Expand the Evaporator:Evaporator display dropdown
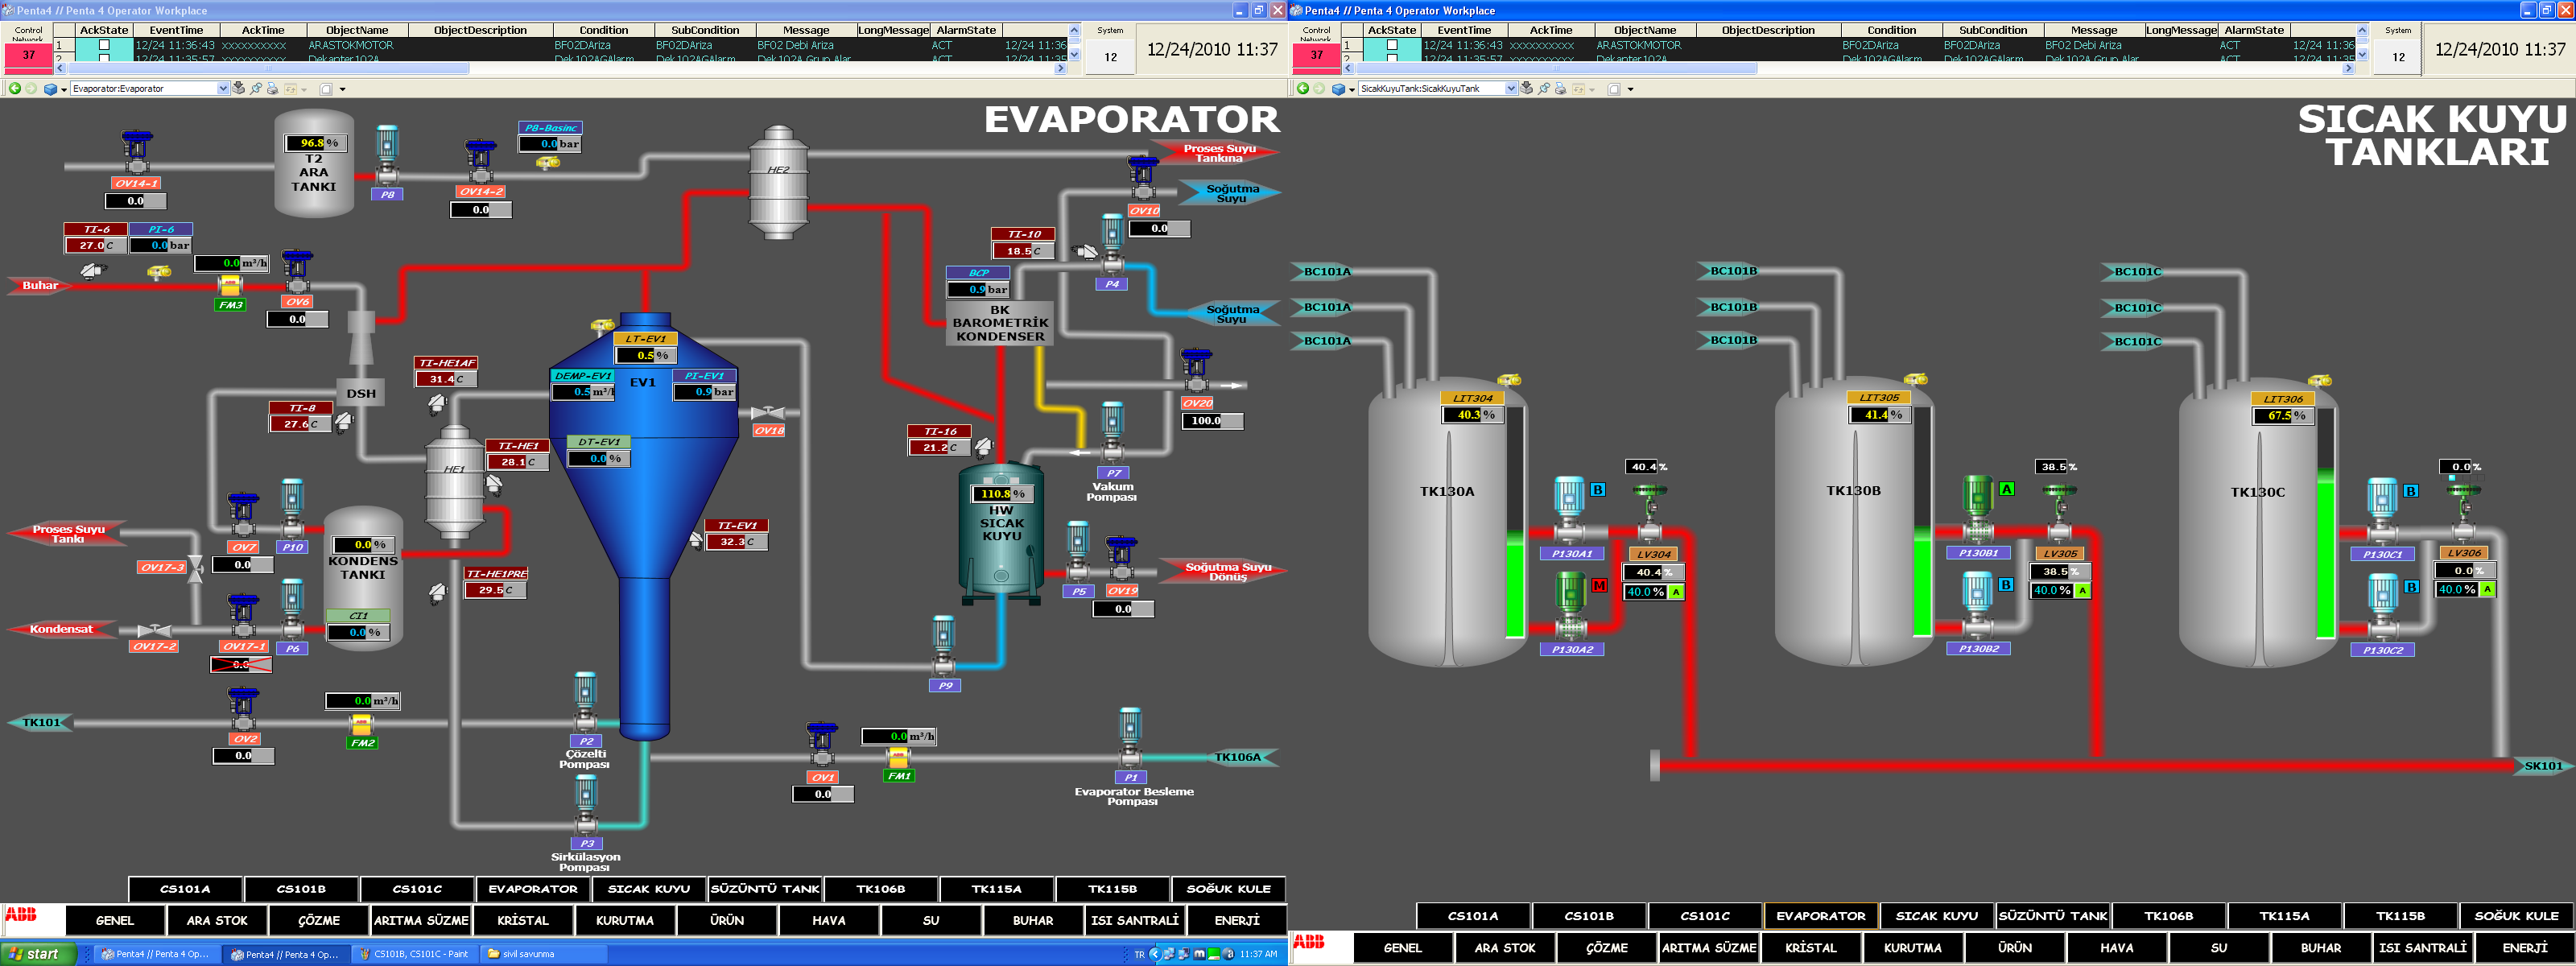 tap(223, 89)
